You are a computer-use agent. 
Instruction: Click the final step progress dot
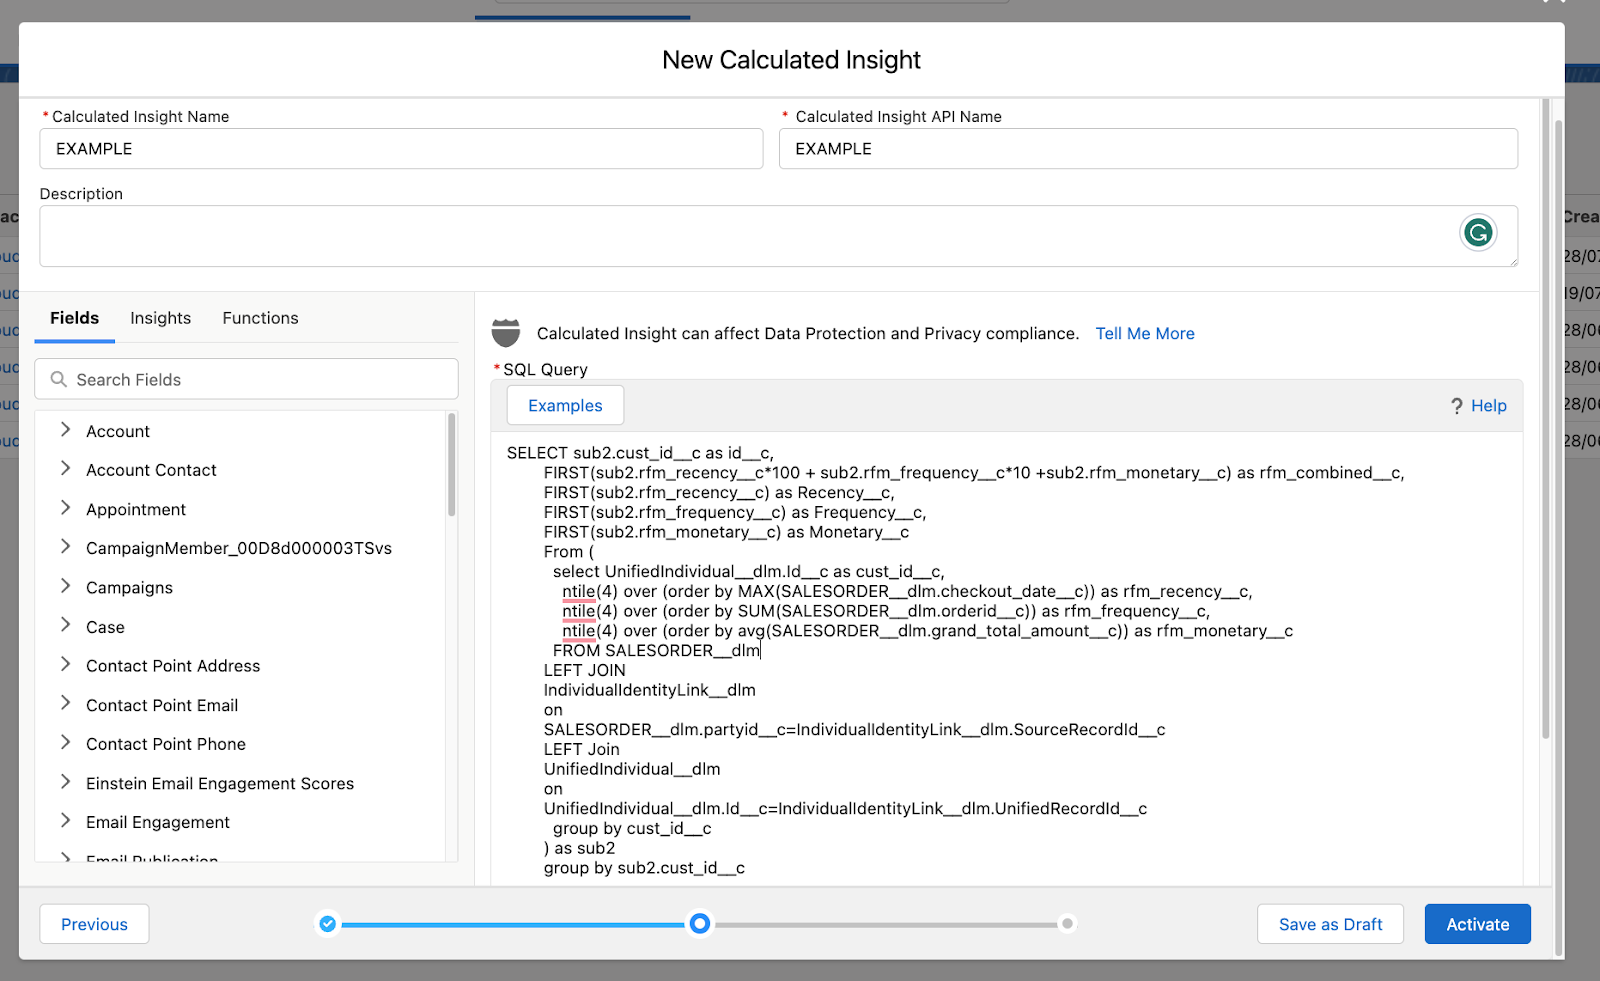click(1067, 924)
